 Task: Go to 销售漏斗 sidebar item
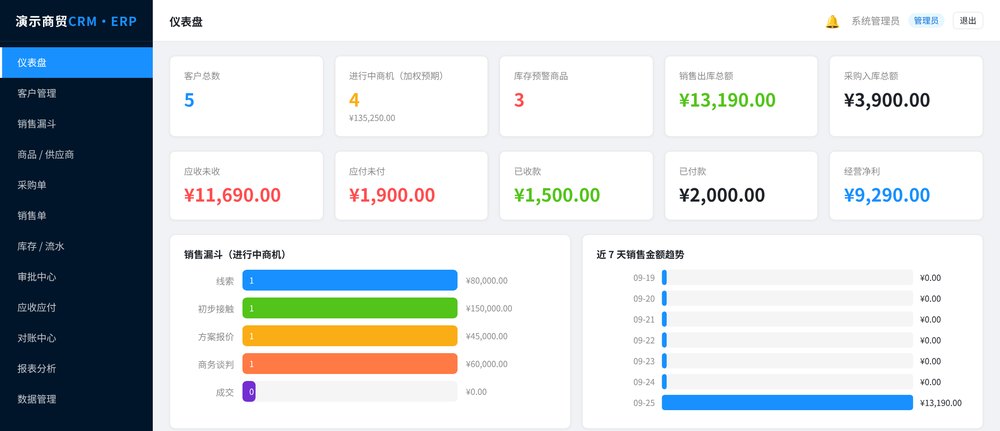click(77, 124)
